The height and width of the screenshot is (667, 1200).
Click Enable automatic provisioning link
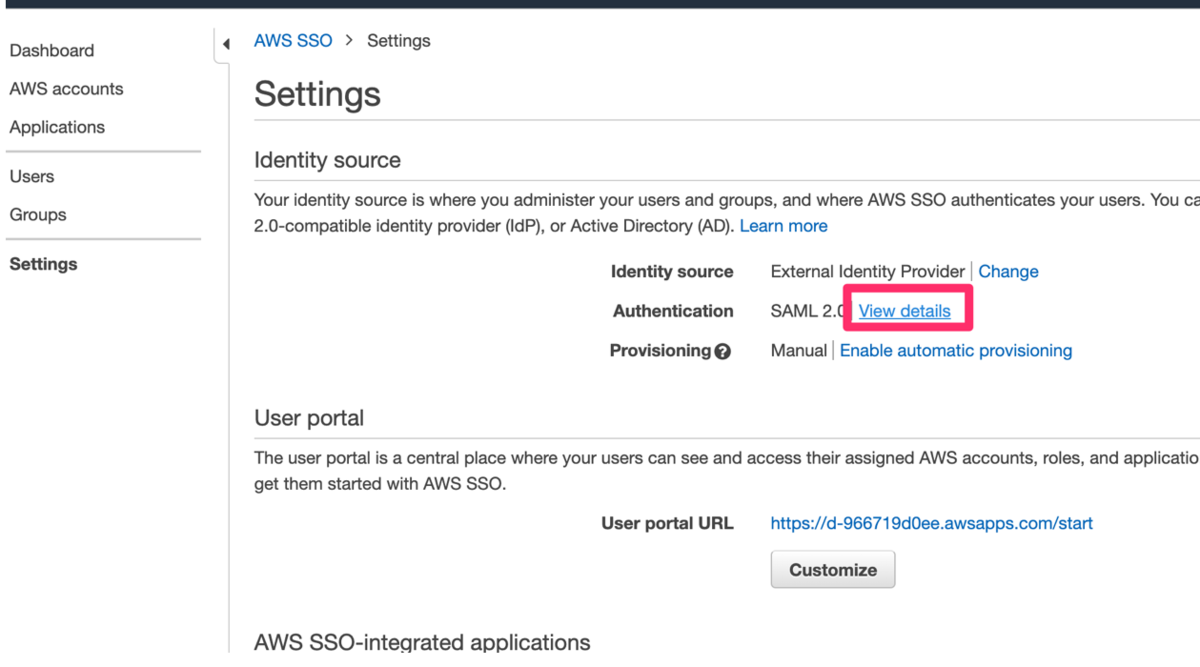tap(956, 350)
